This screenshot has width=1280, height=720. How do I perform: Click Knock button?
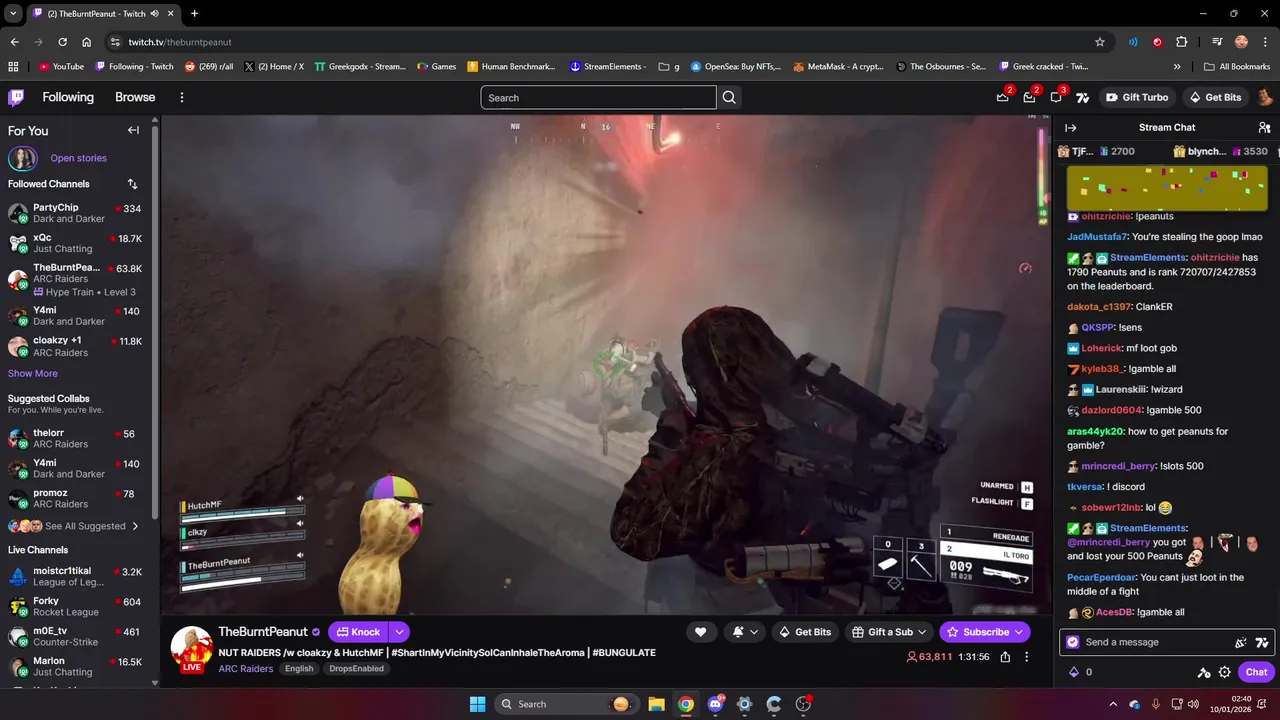(x=357, y=632)
